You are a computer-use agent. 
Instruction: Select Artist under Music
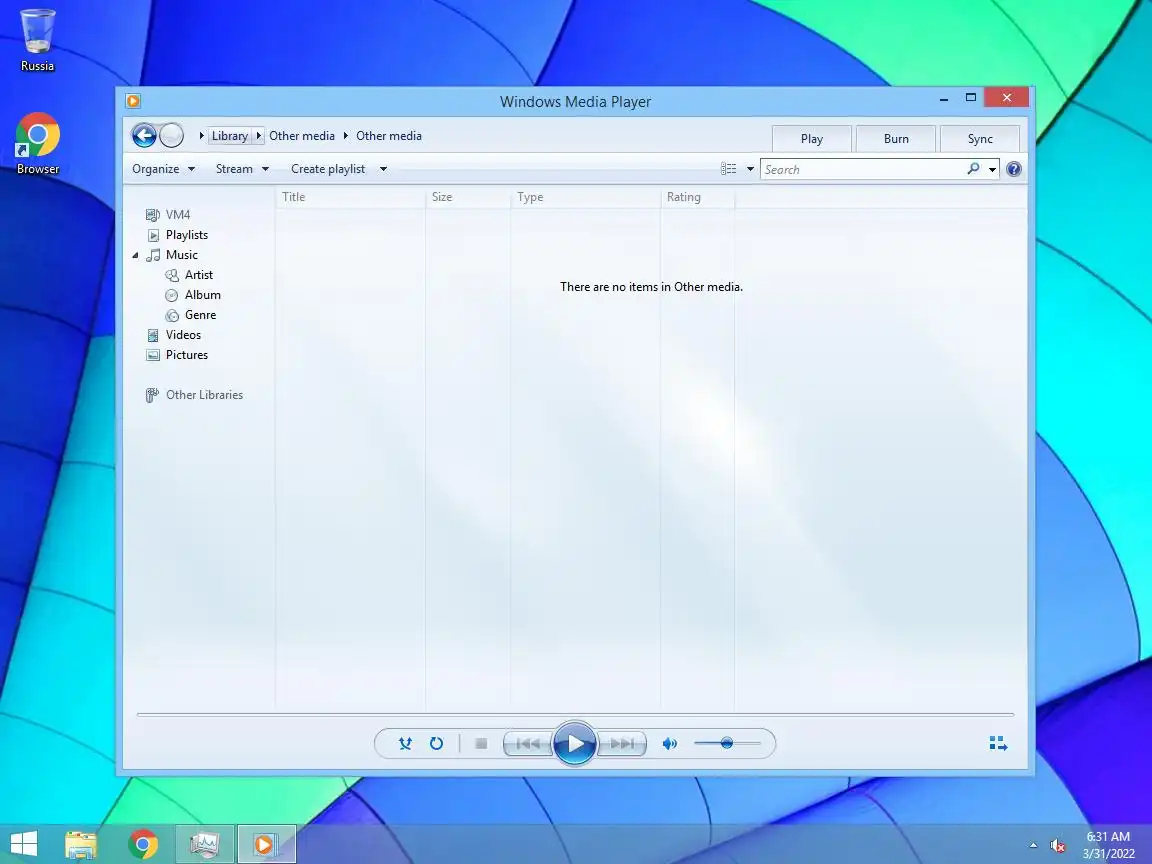pyautogui.click(x=198, y=275)
